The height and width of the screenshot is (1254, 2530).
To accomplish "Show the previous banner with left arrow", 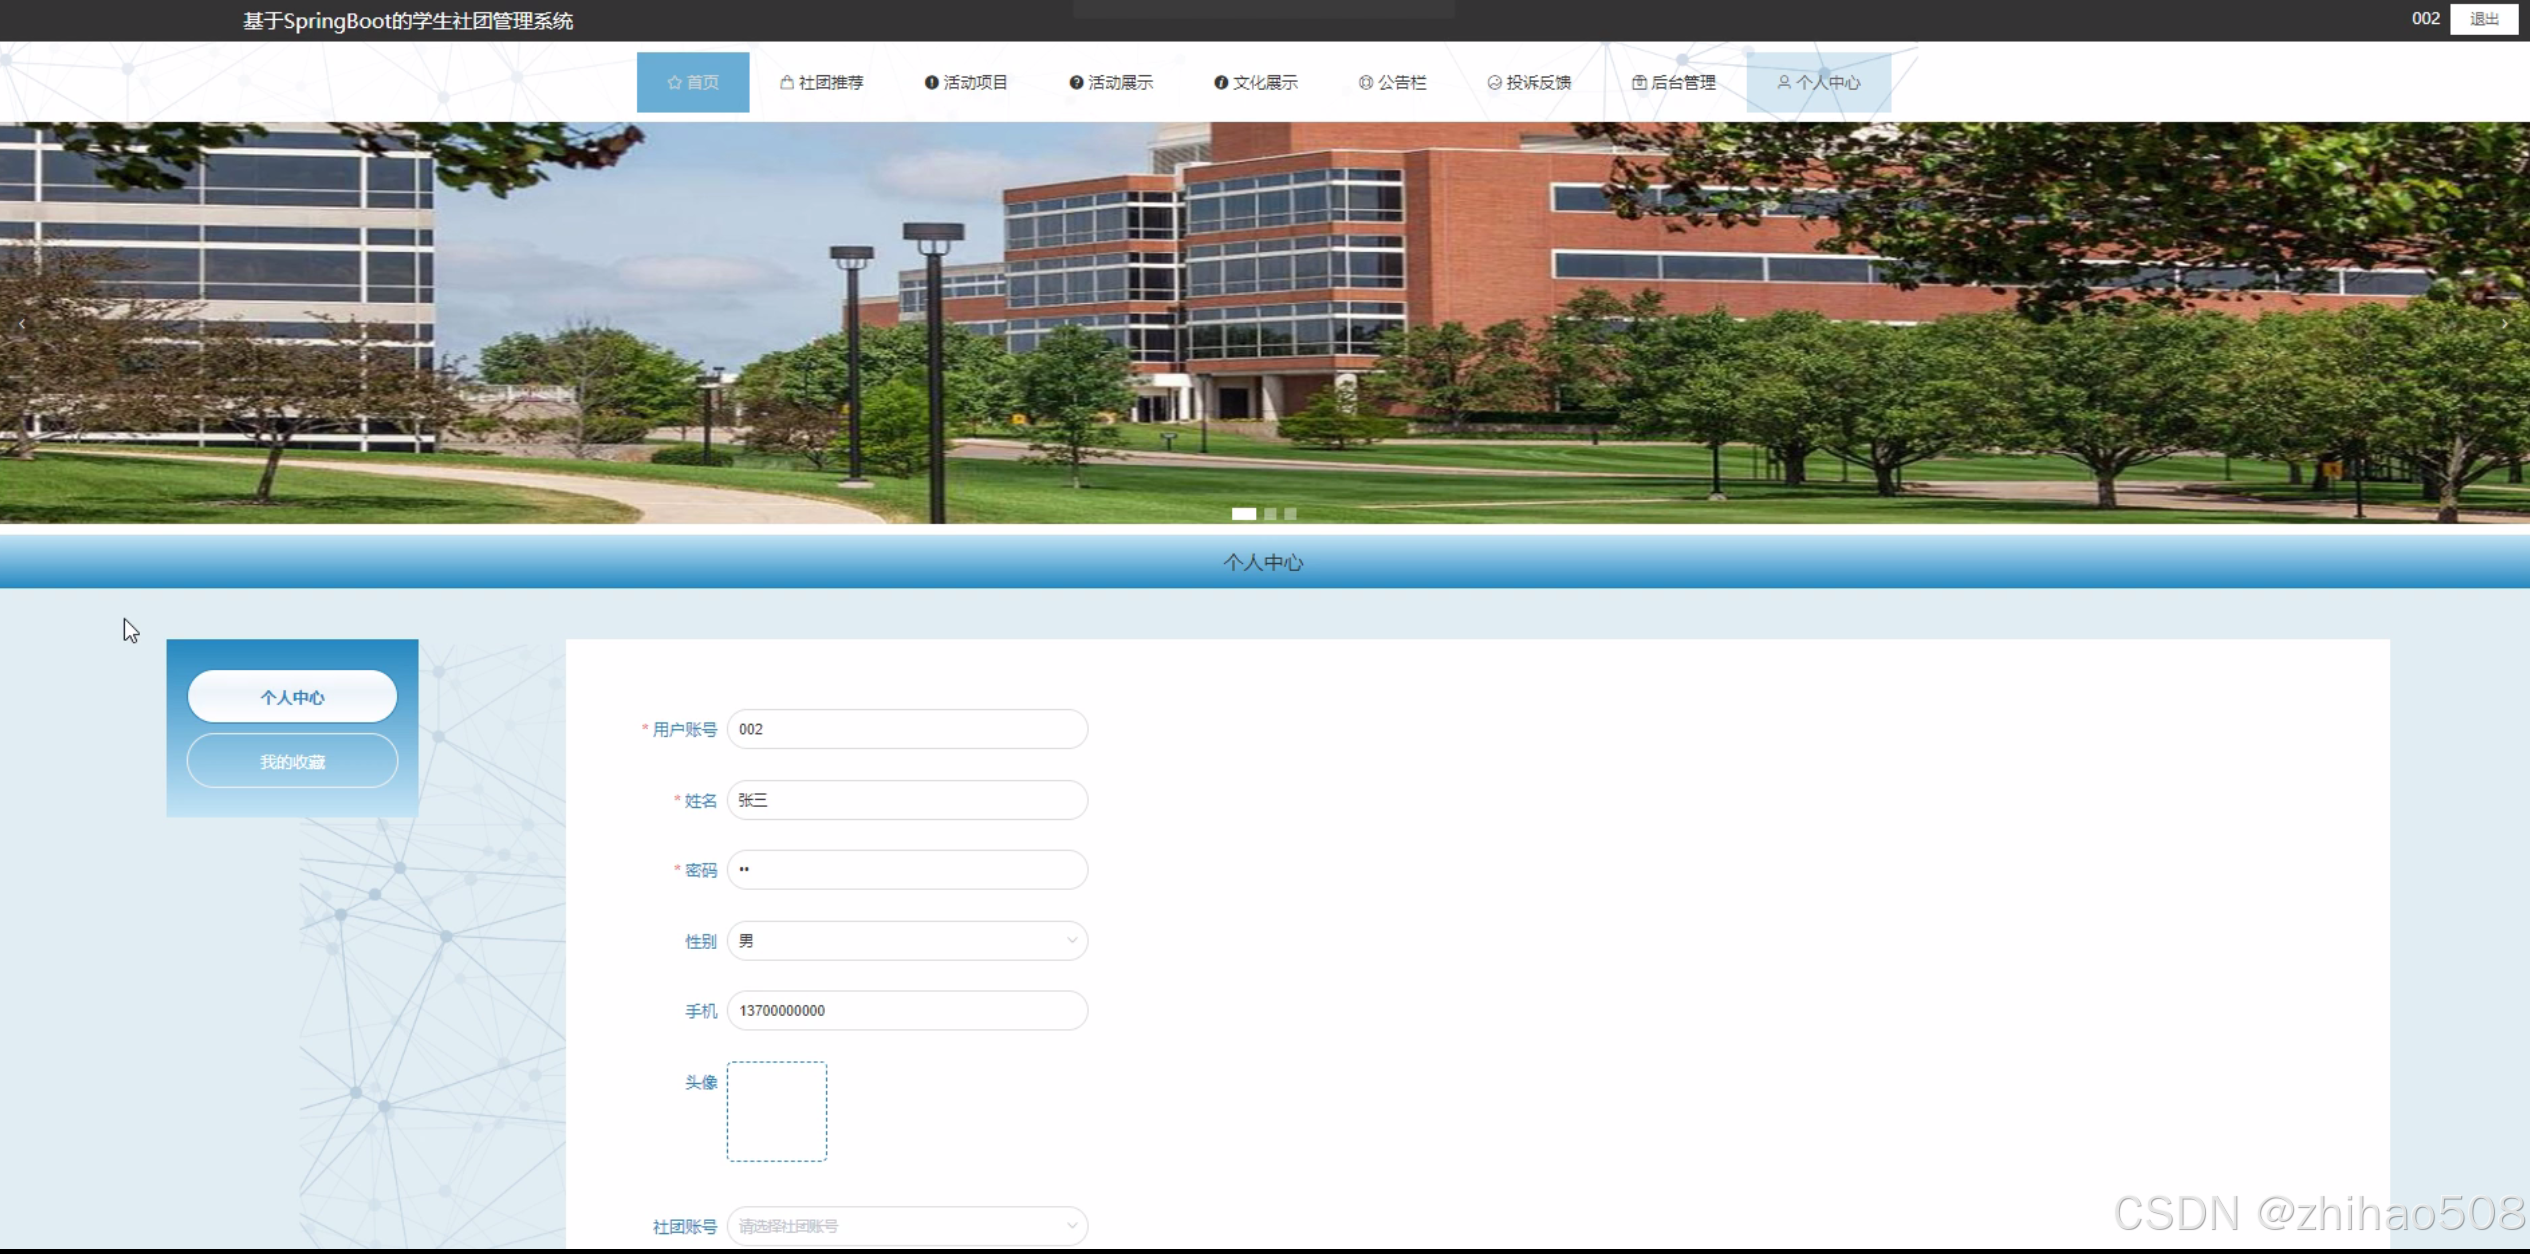I will [x=22, y=324].
